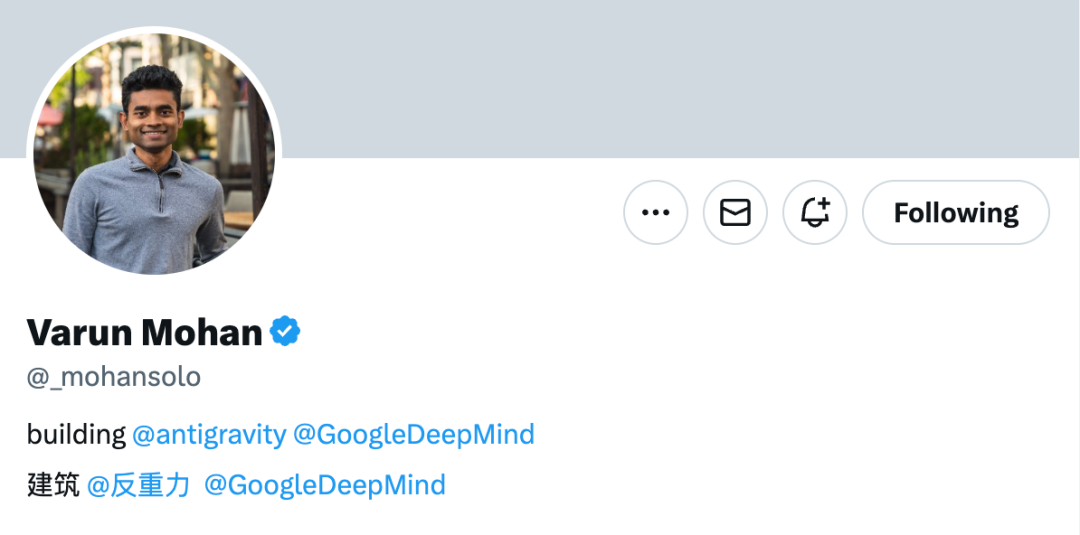Viewport: 1080px width, 535px height.
Task: Click the envelope message icon
Action: [x=735, y=212]
